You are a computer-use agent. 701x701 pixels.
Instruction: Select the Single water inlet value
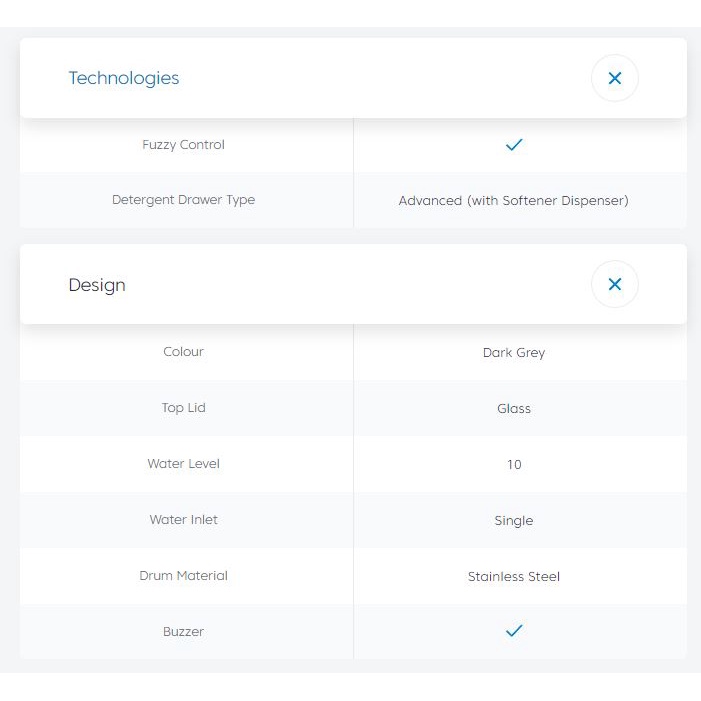pyautogui.click(x=513, y=521)
